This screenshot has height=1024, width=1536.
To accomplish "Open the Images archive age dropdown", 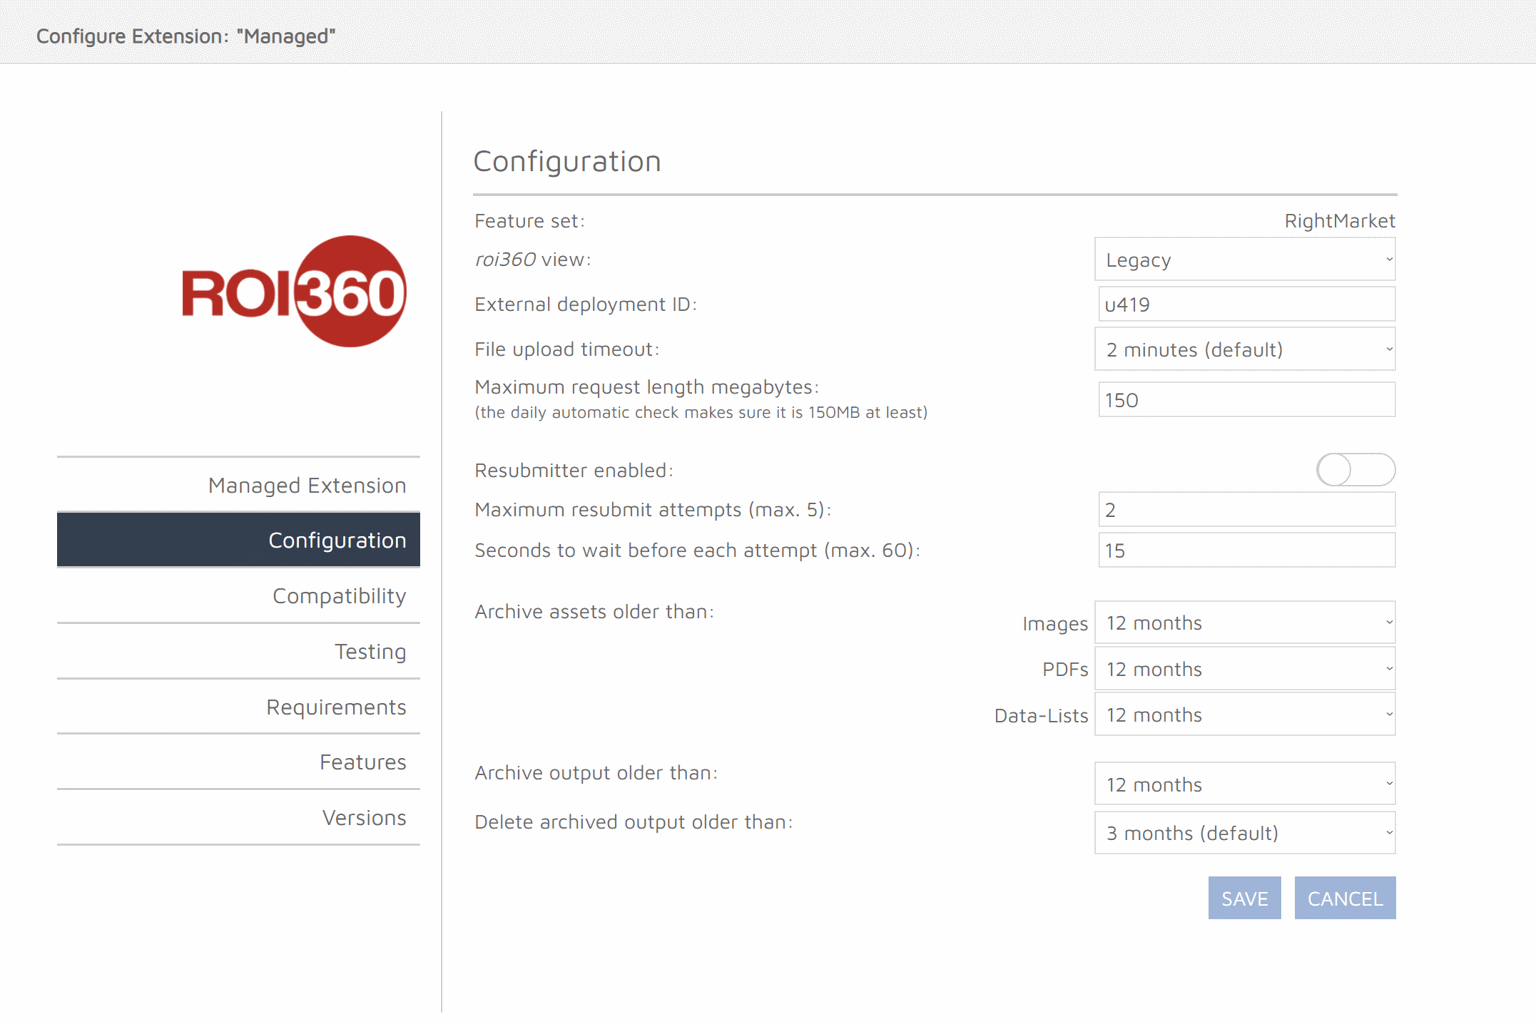I will click(1244, 623).
